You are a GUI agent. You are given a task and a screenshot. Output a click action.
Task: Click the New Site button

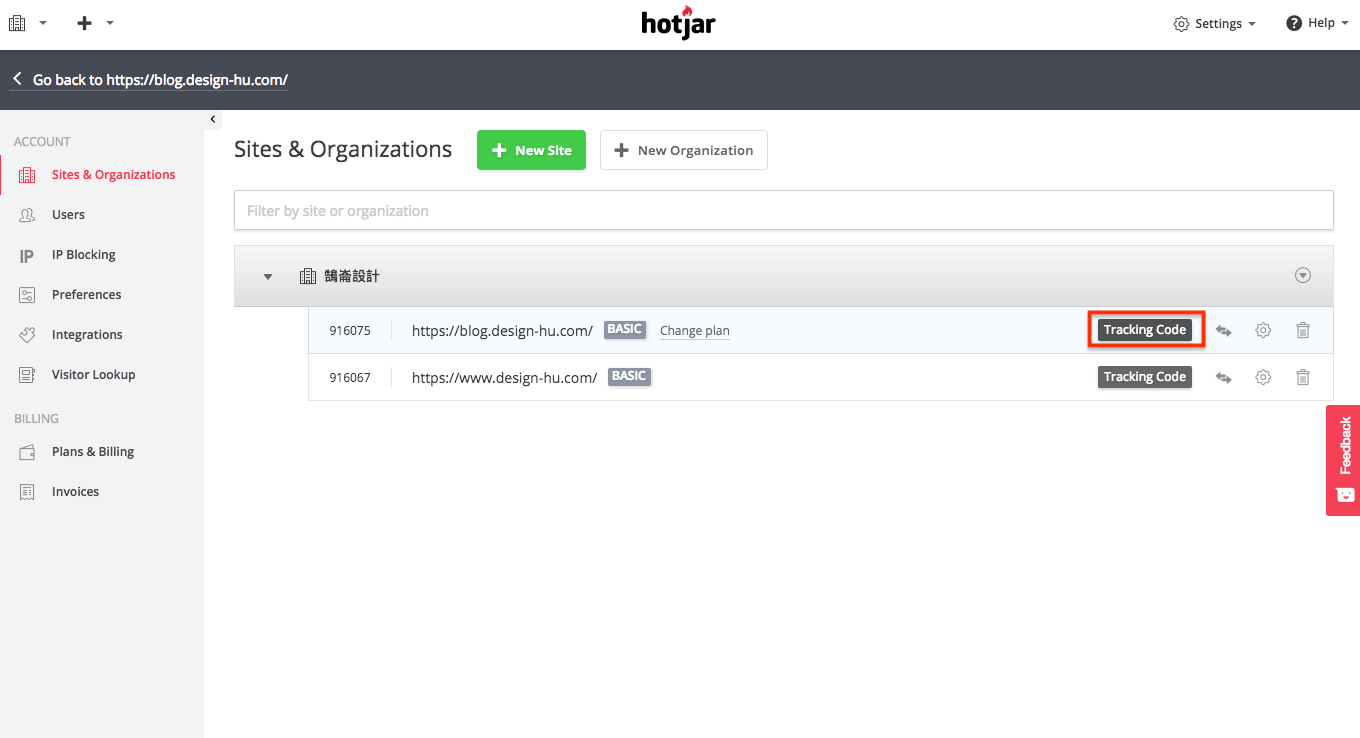tap(531, 150)
